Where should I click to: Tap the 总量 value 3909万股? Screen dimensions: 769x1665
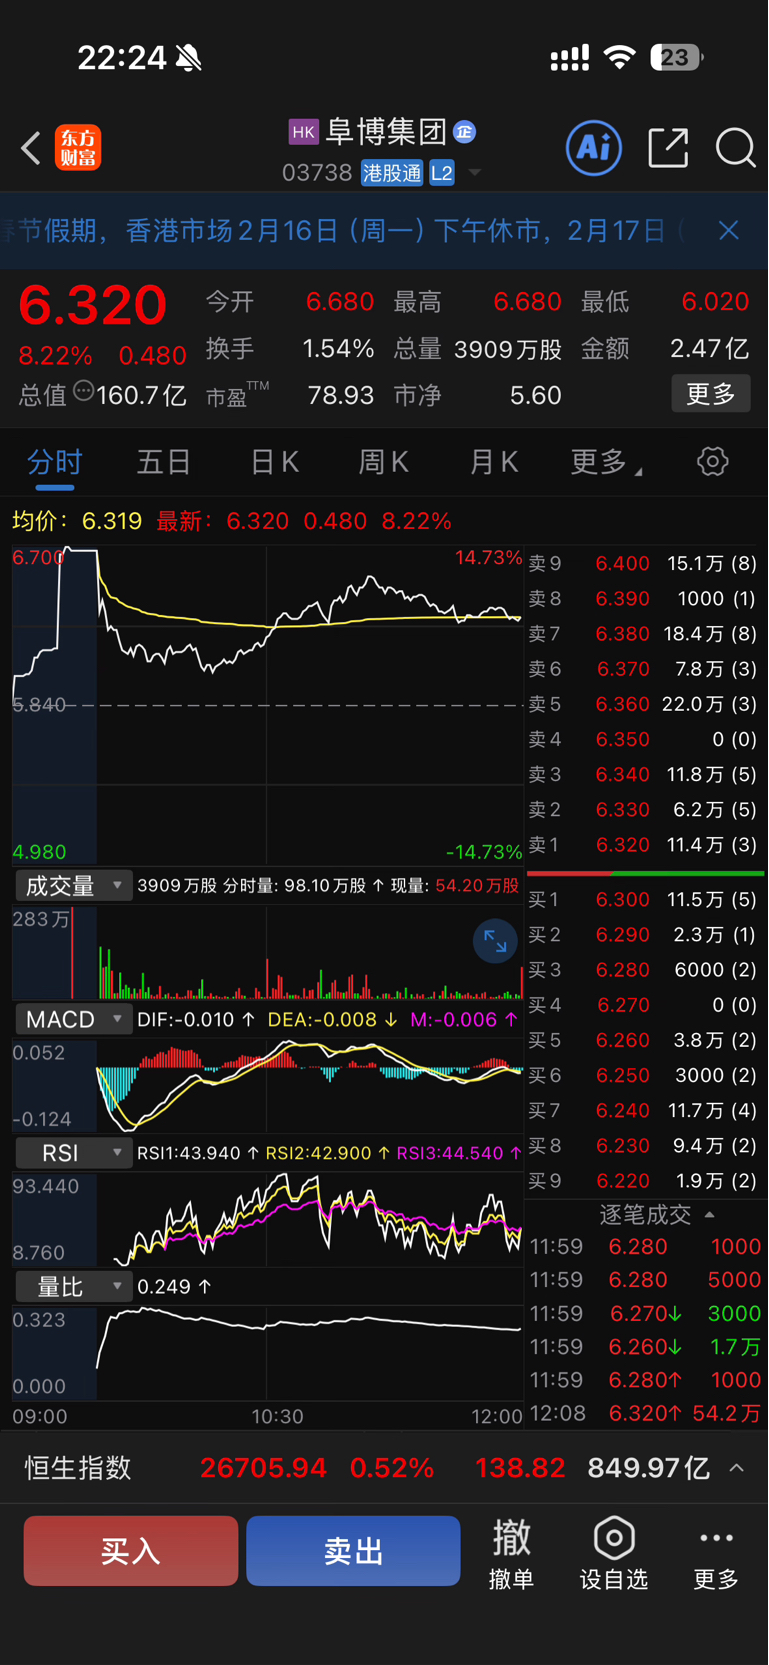(508, 349)
